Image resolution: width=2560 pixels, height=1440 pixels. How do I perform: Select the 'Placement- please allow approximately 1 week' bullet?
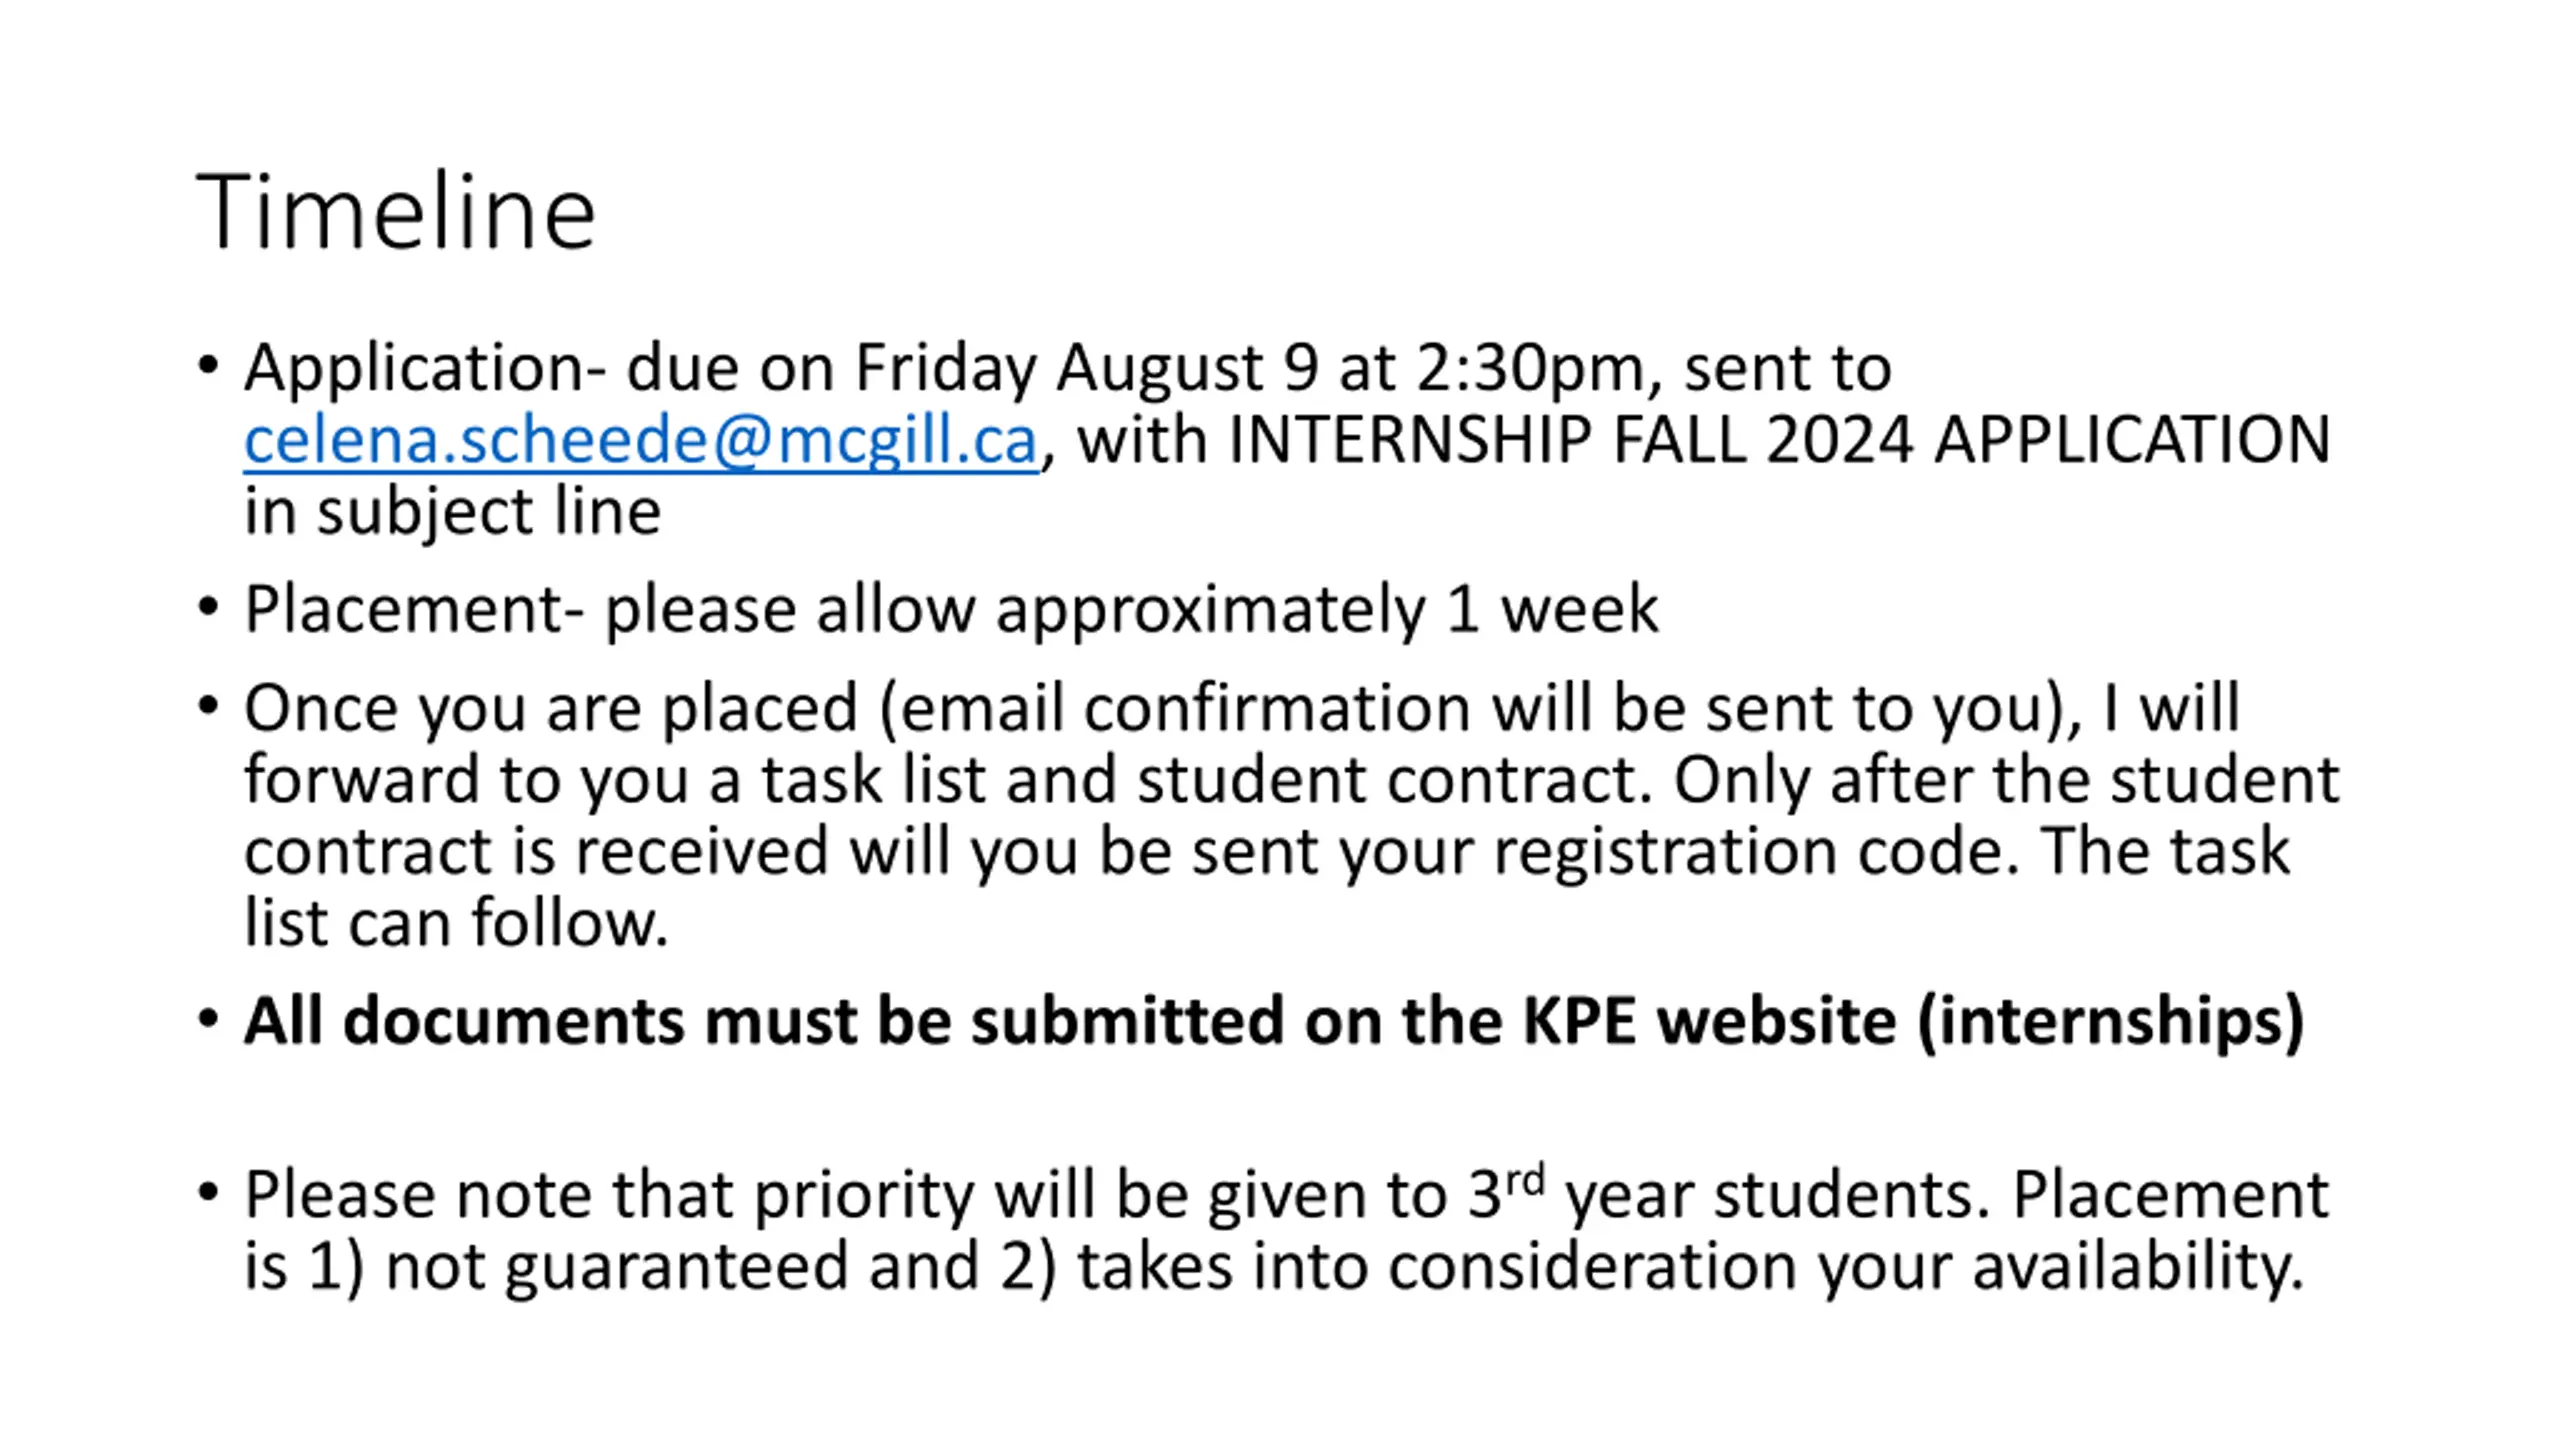click(x=951, y=609)
